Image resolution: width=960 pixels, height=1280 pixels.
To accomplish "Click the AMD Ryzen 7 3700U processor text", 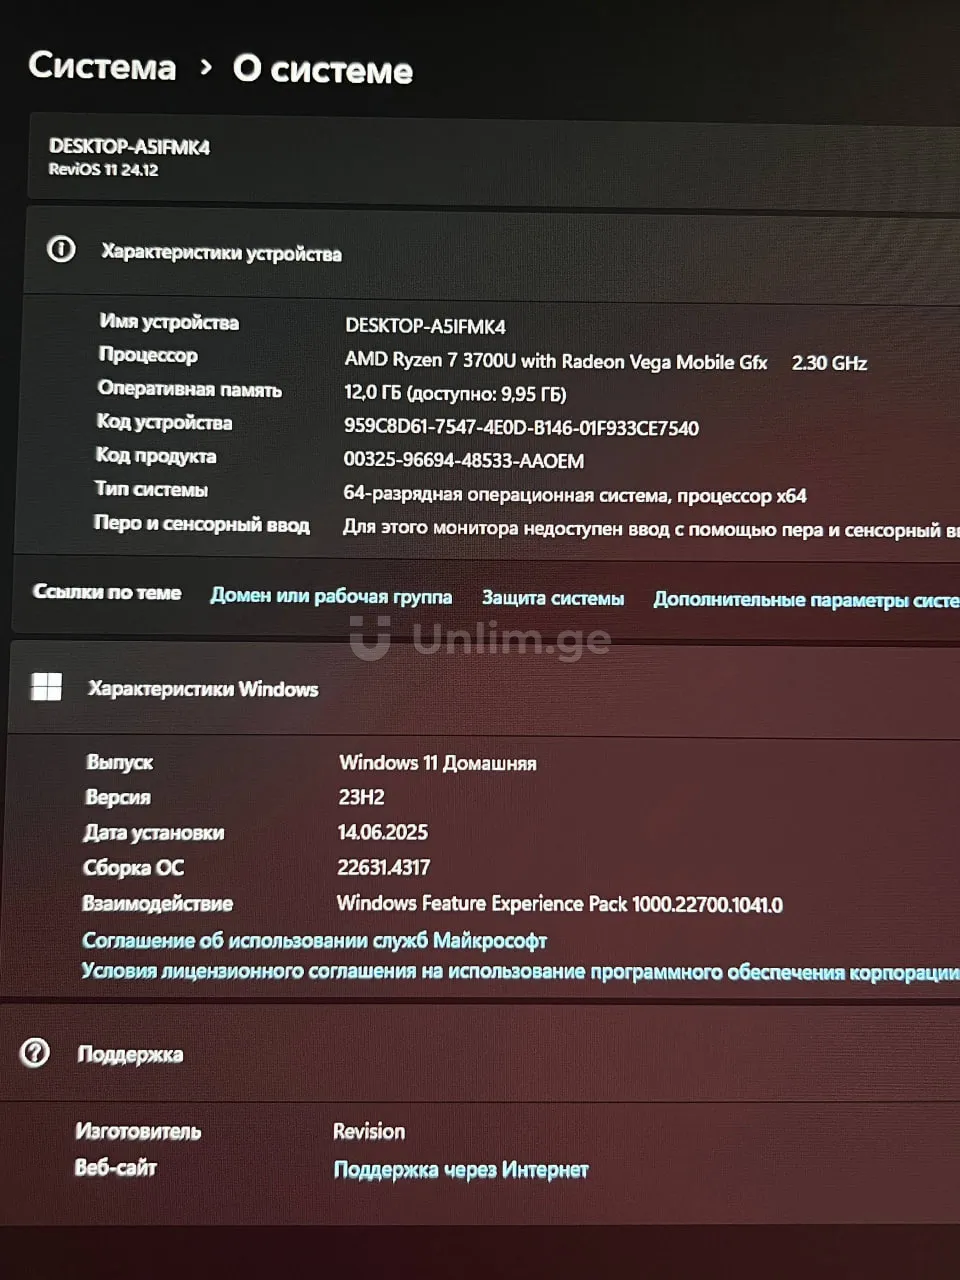I will pyautogui.click(x=555, y=362).
